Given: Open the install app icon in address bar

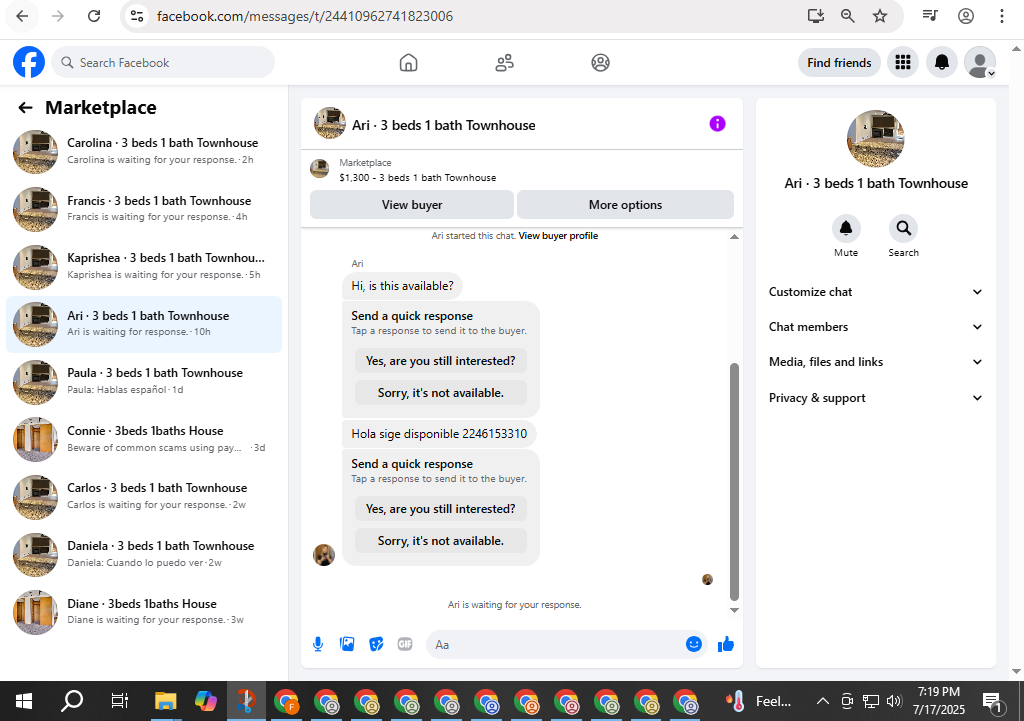Looking at the screenshot, I should 816,16.
